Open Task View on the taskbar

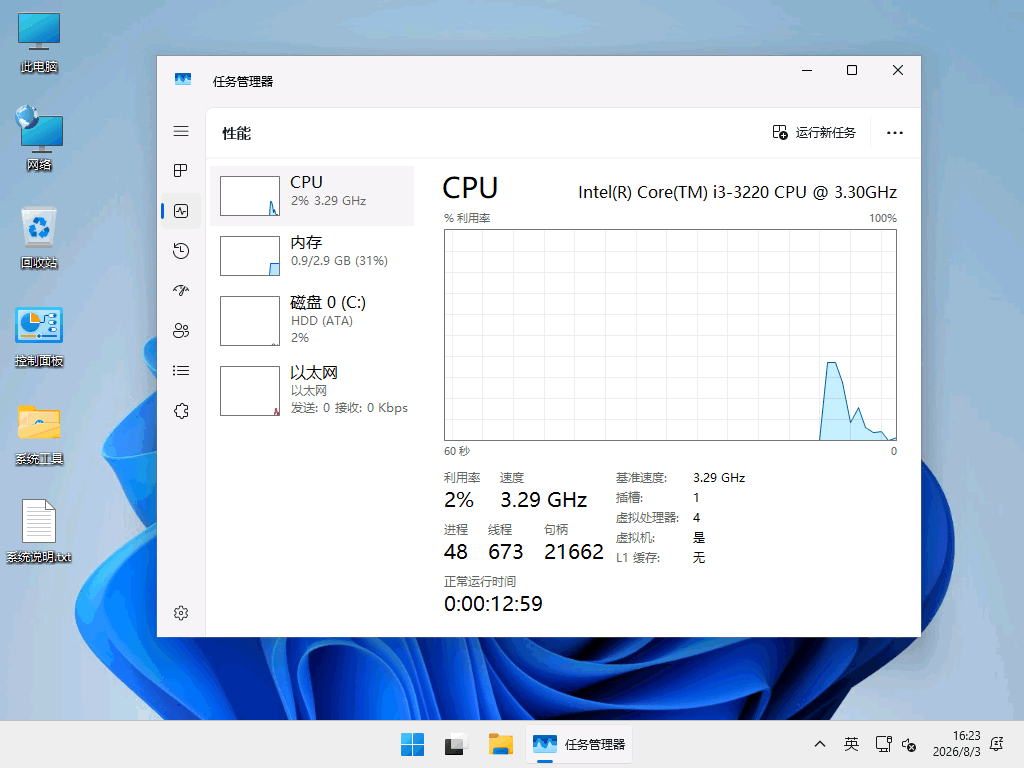click(456, 744)
